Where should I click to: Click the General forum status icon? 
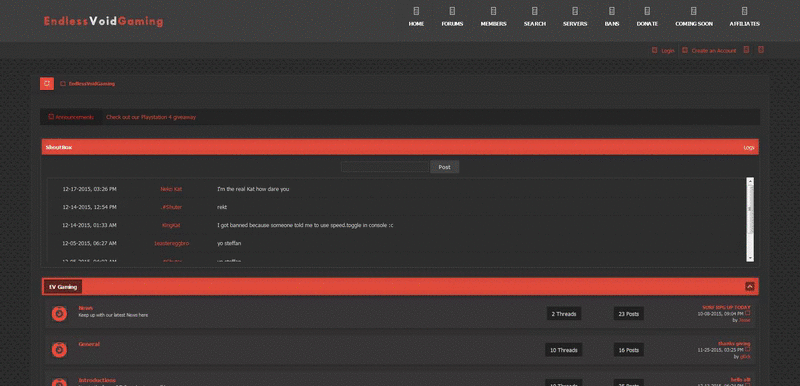point(59,350)
